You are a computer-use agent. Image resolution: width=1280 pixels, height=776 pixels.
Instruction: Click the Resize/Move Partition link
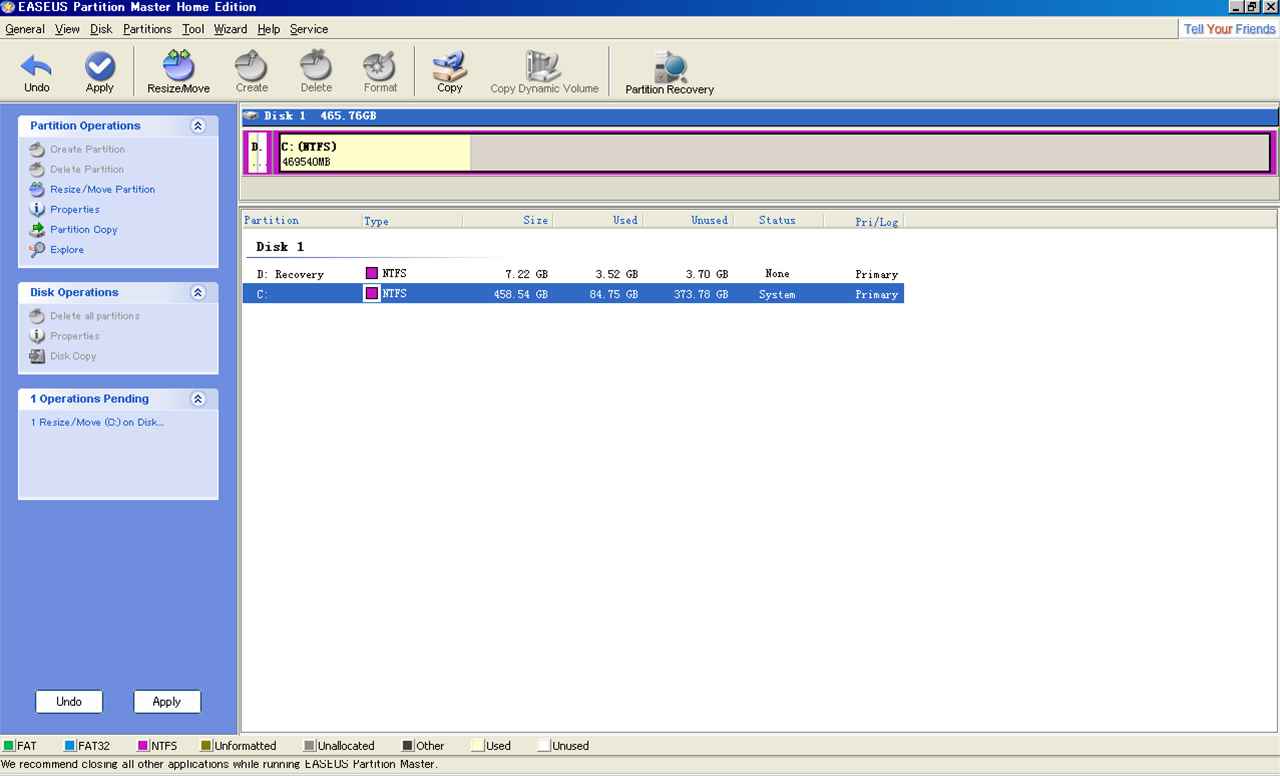pos(103,189)
